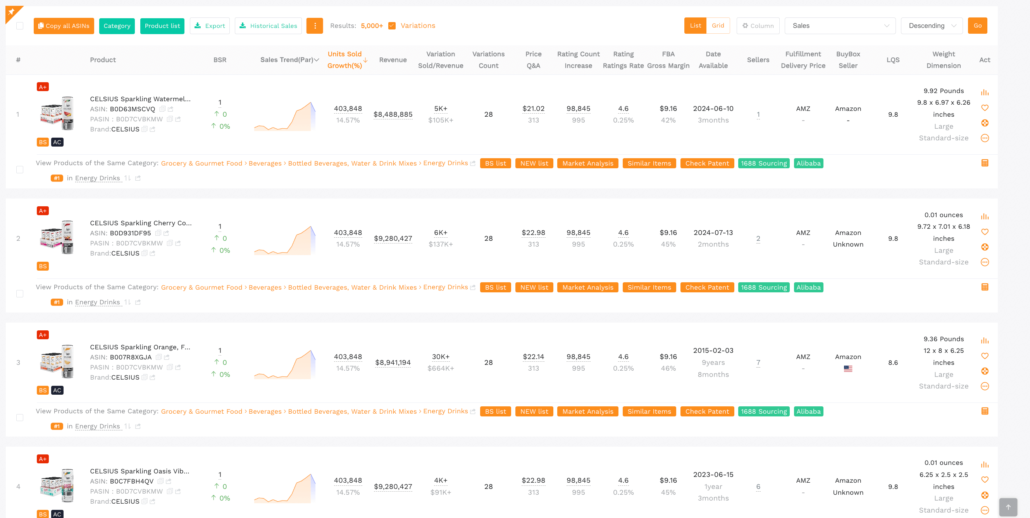Click the Sparkling Orange product thumbnail image

56,363
